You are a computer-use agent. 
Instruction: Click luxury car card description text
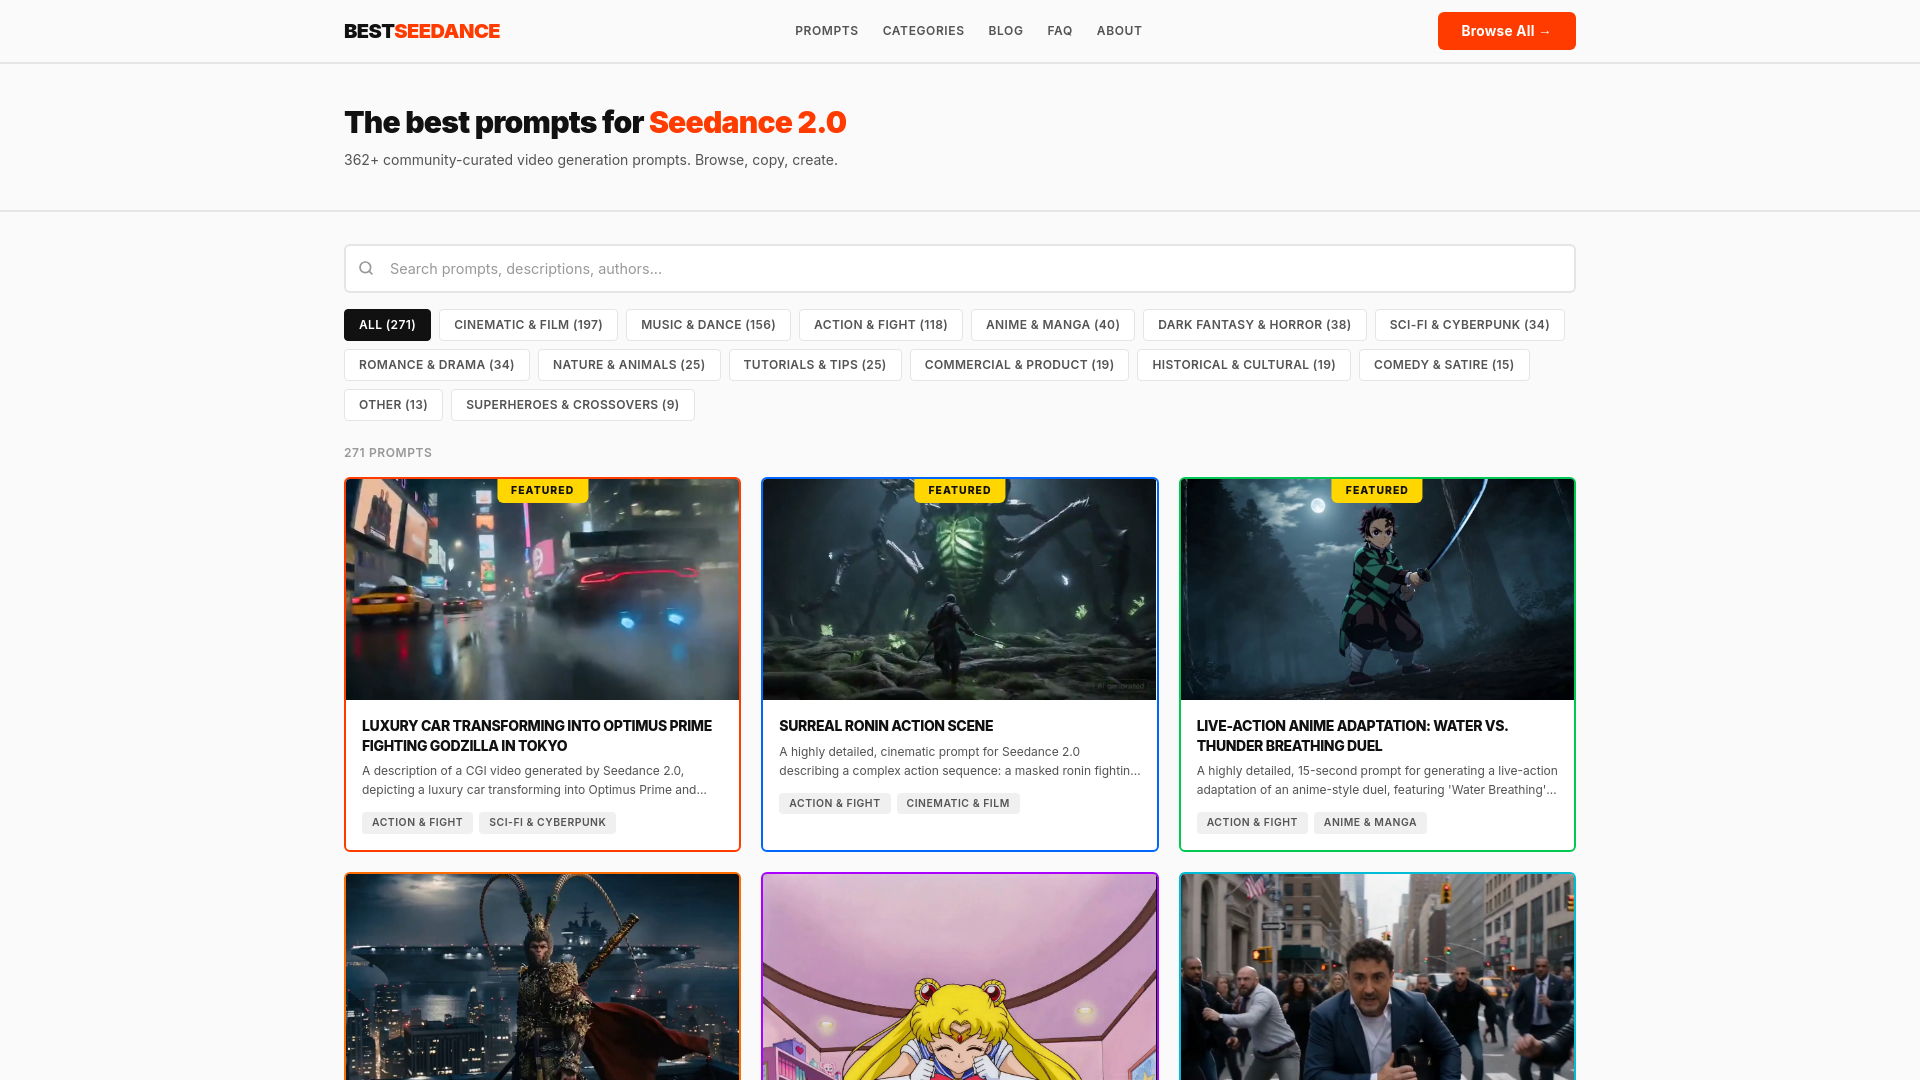tap(534, 780)
